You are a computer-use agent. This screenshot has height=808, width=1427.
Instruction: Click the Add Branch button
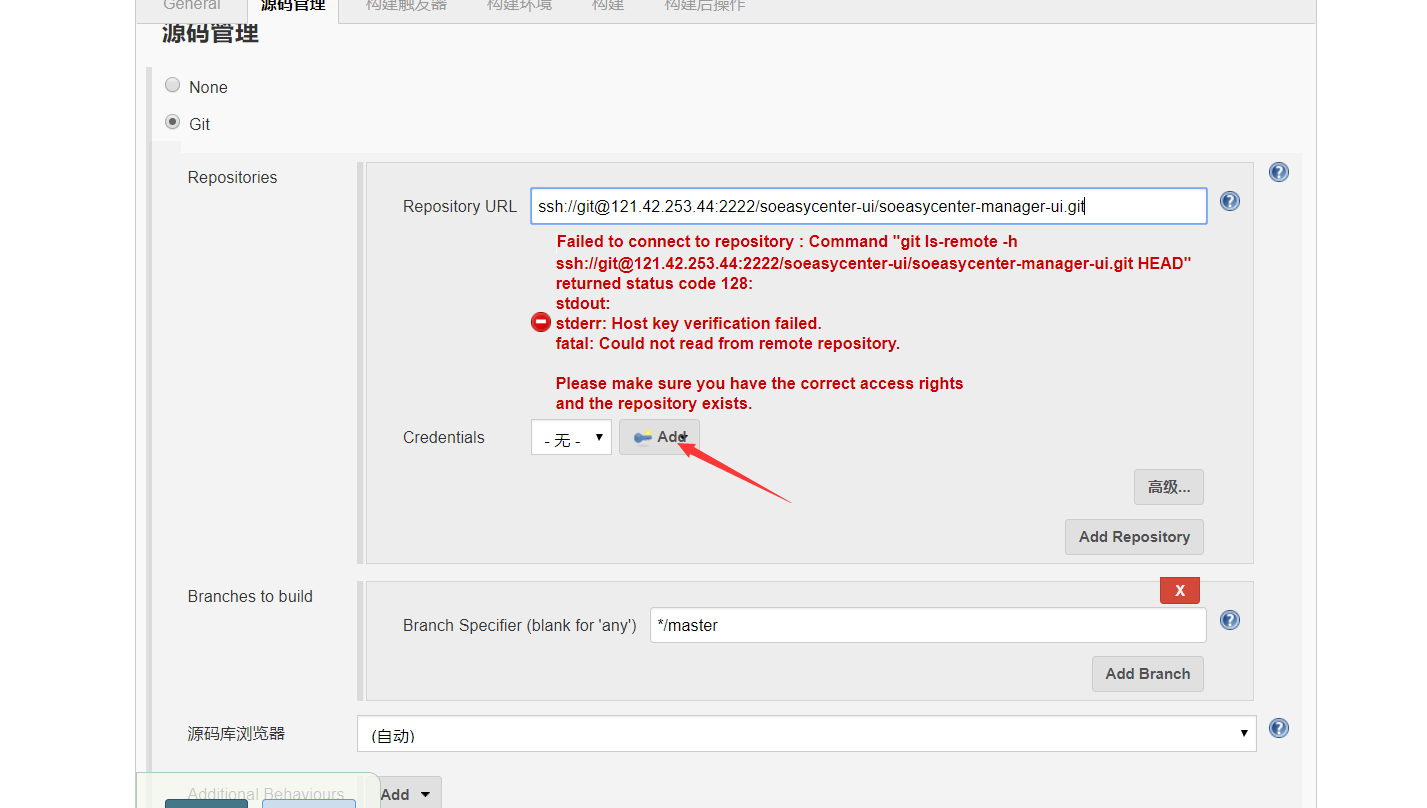click(x=1148, y=674)
